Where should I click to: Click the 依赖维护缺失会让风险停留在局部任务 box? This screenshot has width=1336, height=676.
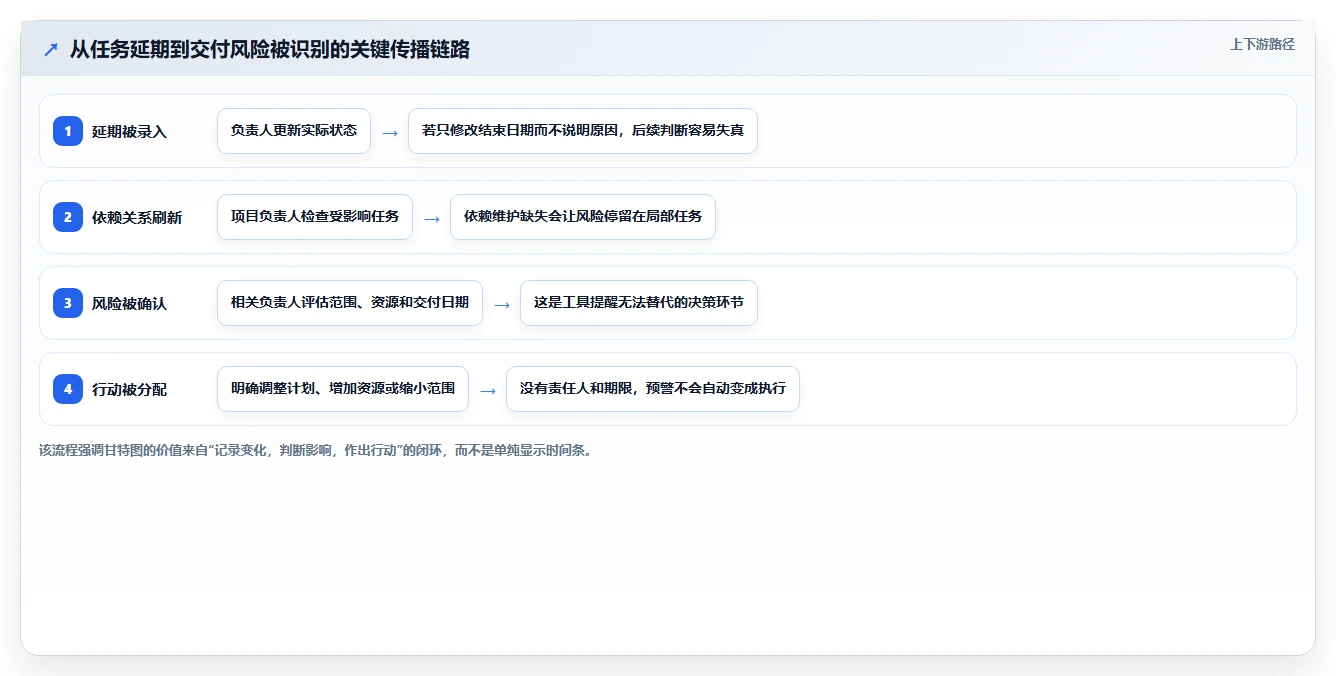click(583, 217)
